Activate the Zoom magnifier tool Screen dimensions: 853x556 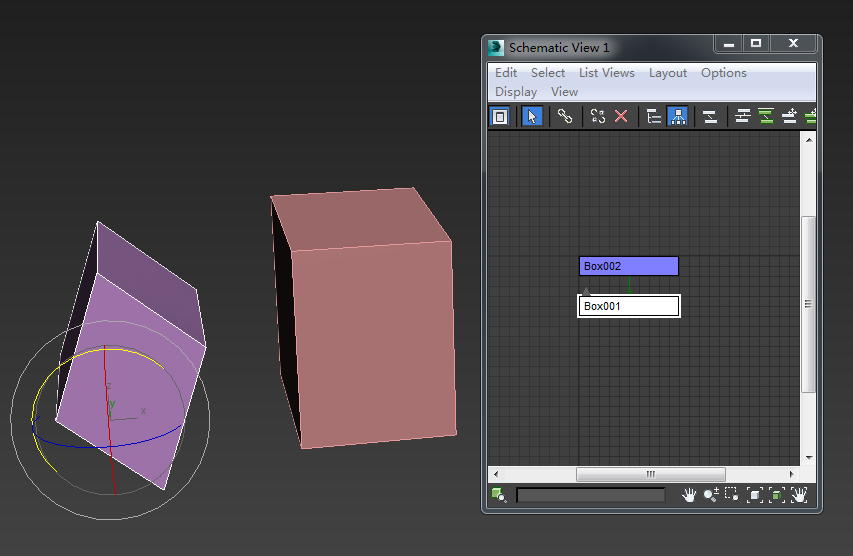pos(710,495)
